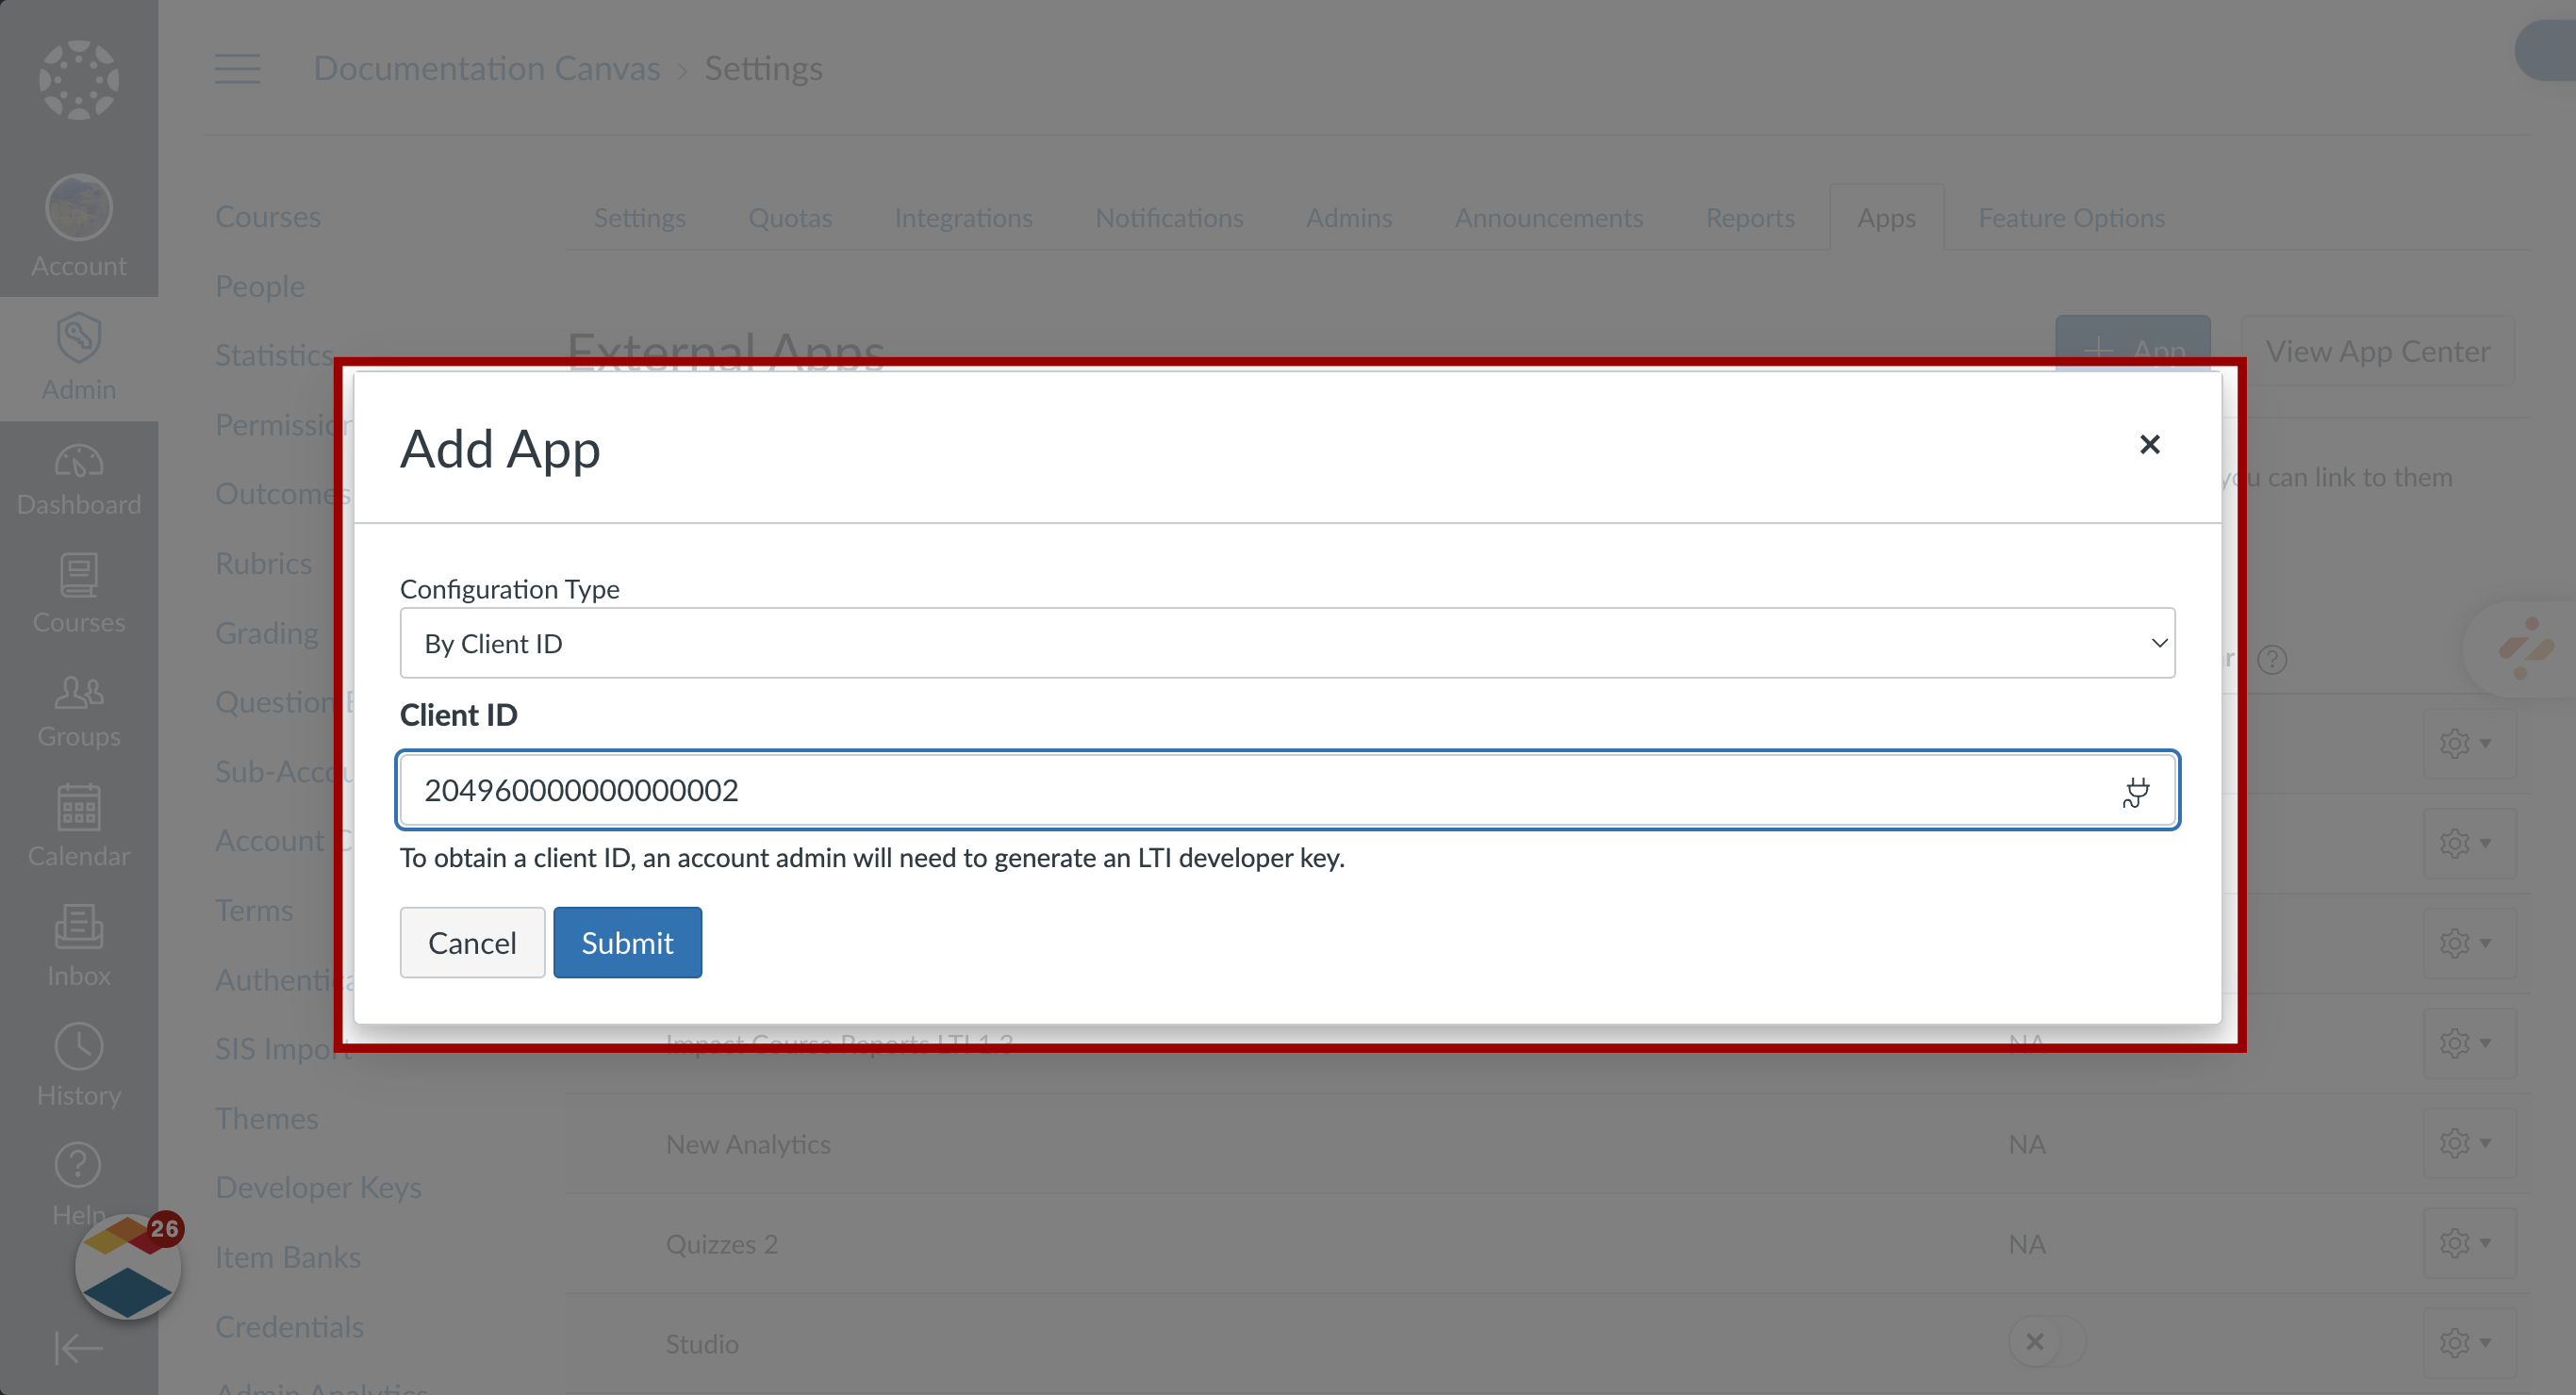
Task: Click the hamburger menu icon beside the breadcrumb
Action: coord(237,69)
